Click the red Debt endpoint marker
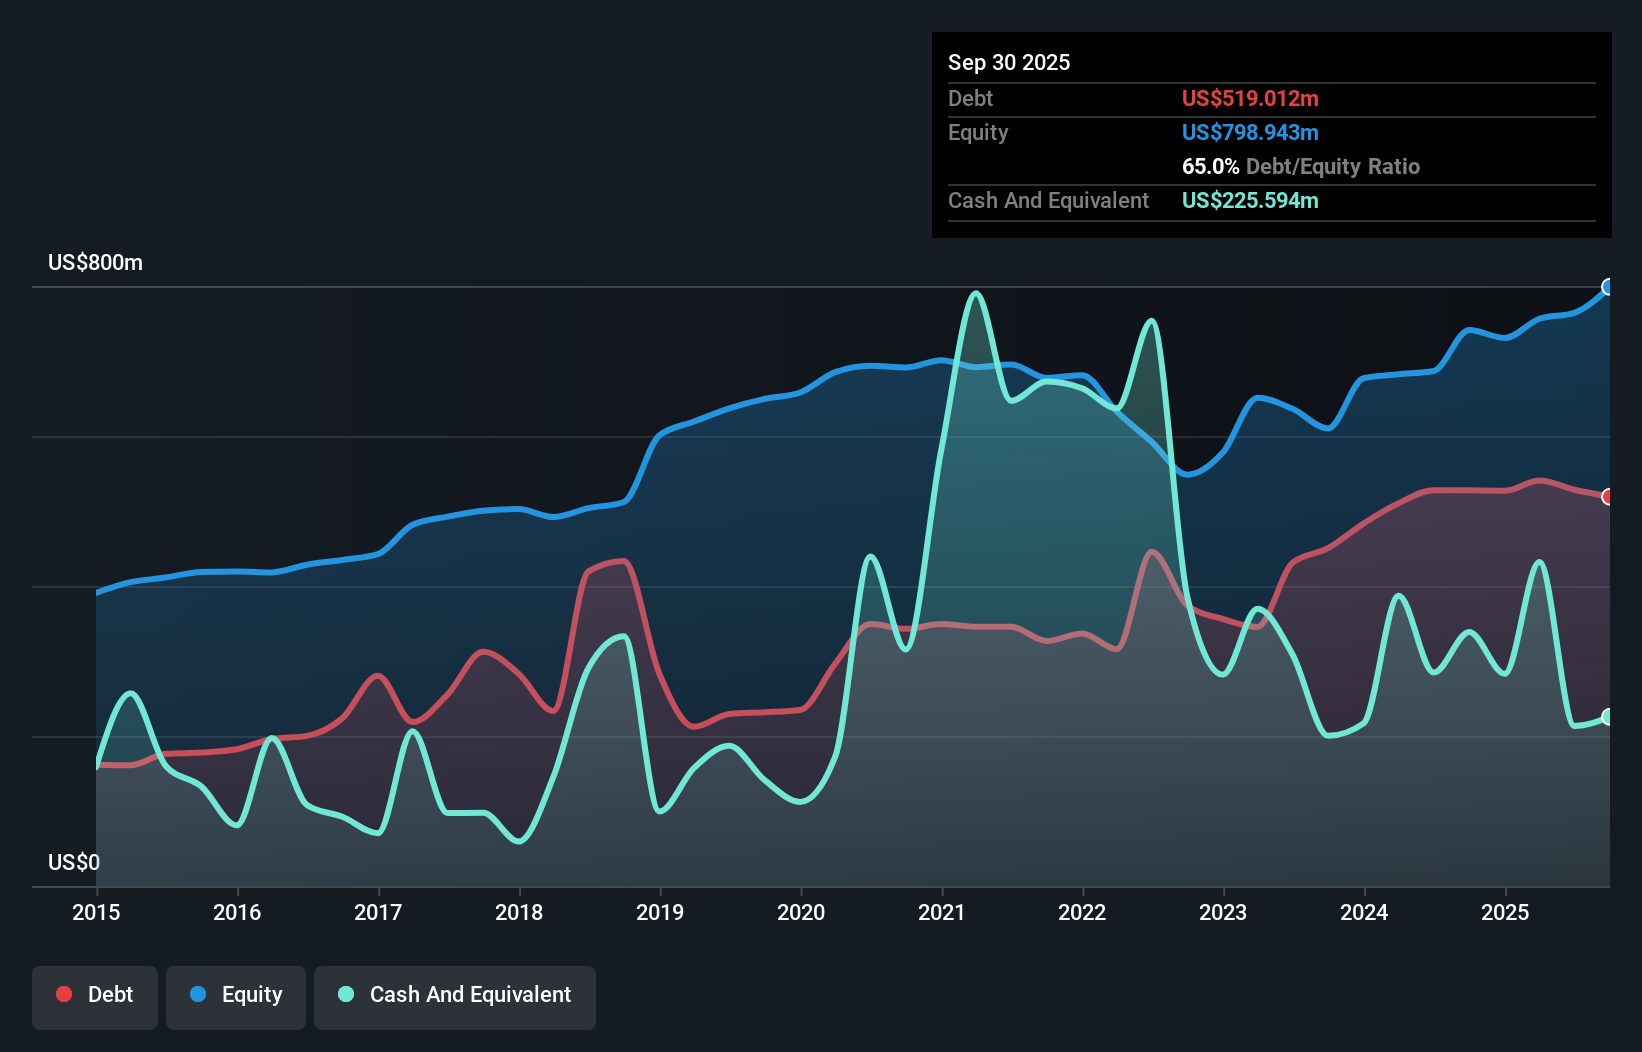The height and width of the screenshot is (1052, 1642). coord(1609,497)
